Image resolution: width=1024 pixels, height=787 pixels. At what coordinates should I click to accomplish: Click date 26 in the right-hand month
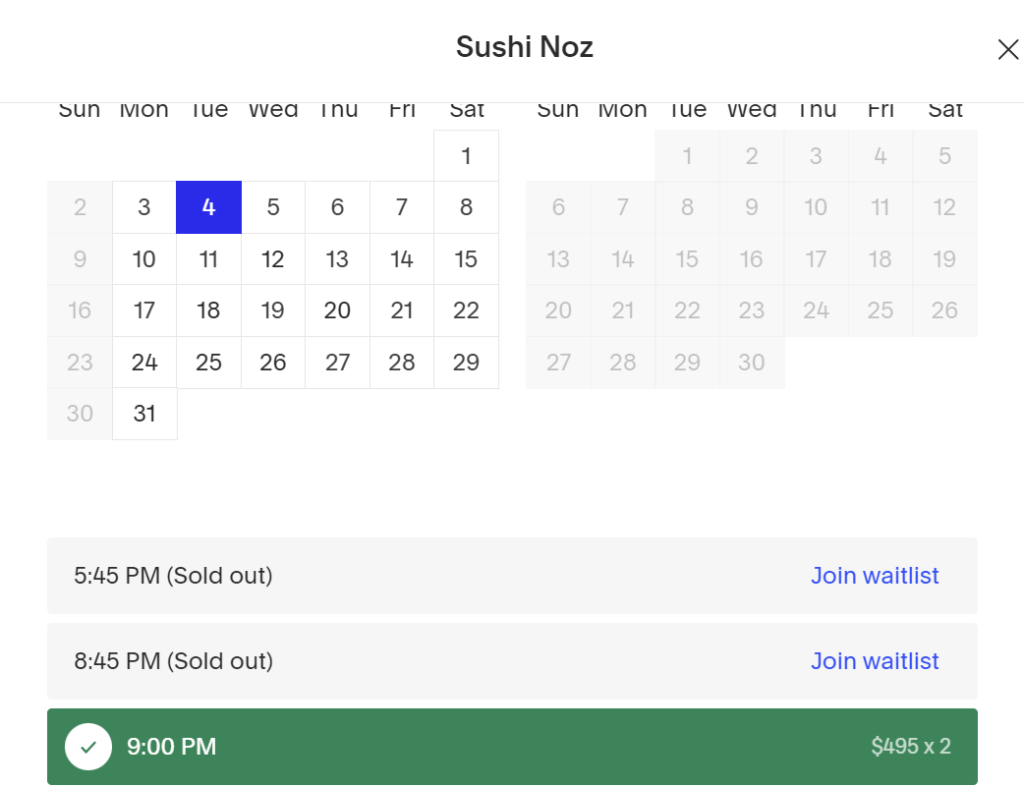click(945, 310)
